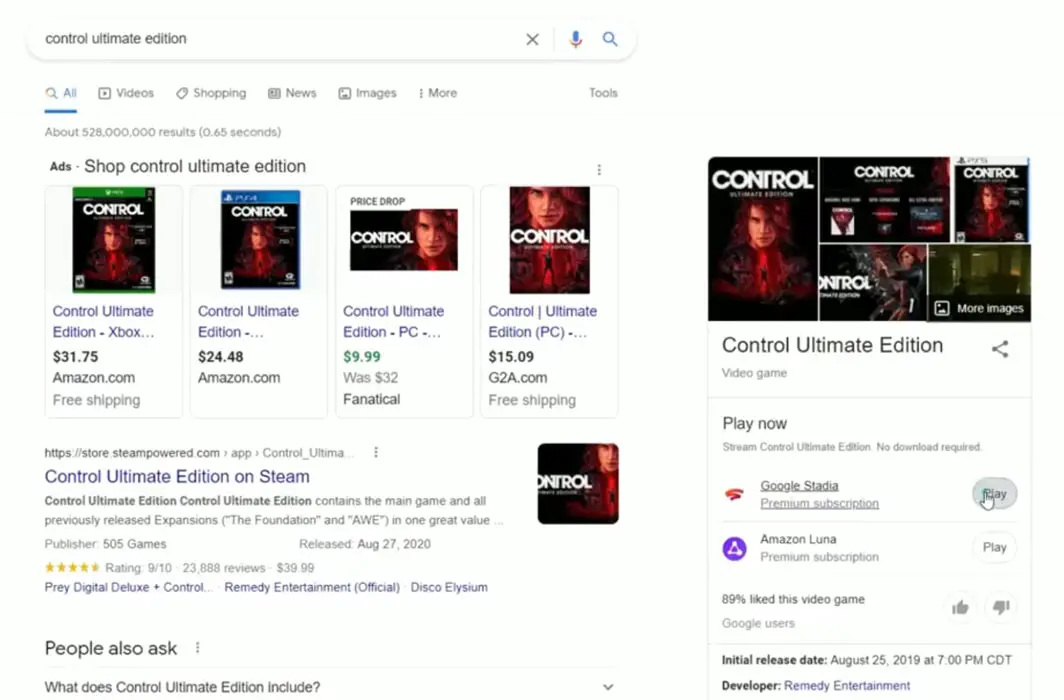
Task: Click thumbs up like icon
Action: 960,607
